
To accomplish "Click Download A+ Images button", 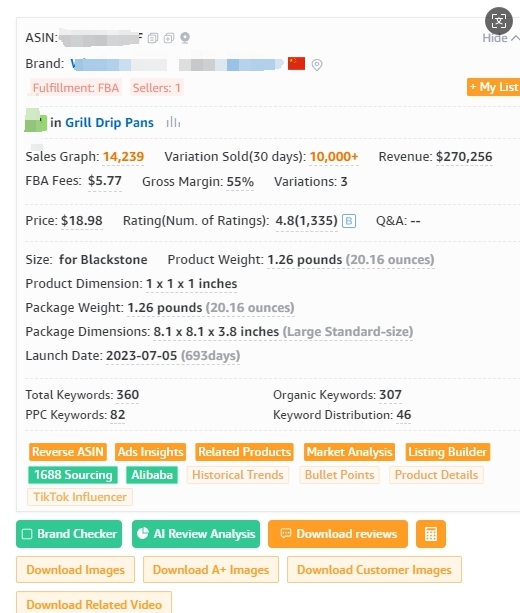I will coord(211,570).
